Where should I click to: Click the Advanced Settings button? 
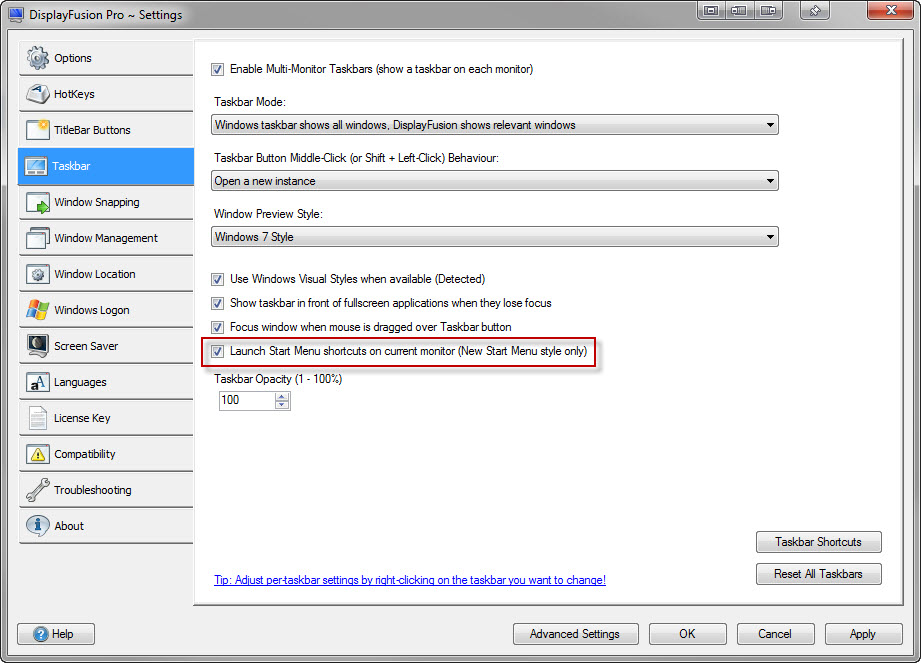(x=574, y=634)
